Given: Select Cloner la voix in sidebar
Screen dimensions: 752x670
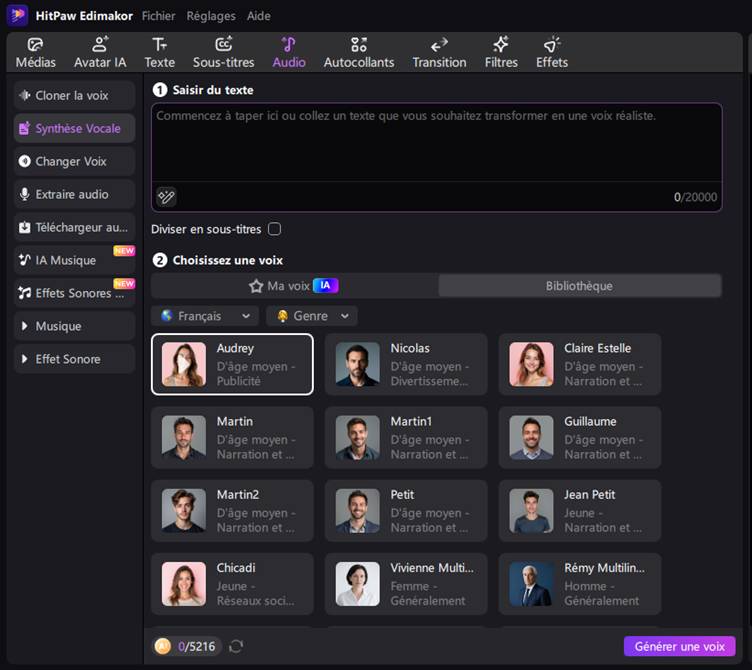Looking at the screenshot, I should click(74, 95).
